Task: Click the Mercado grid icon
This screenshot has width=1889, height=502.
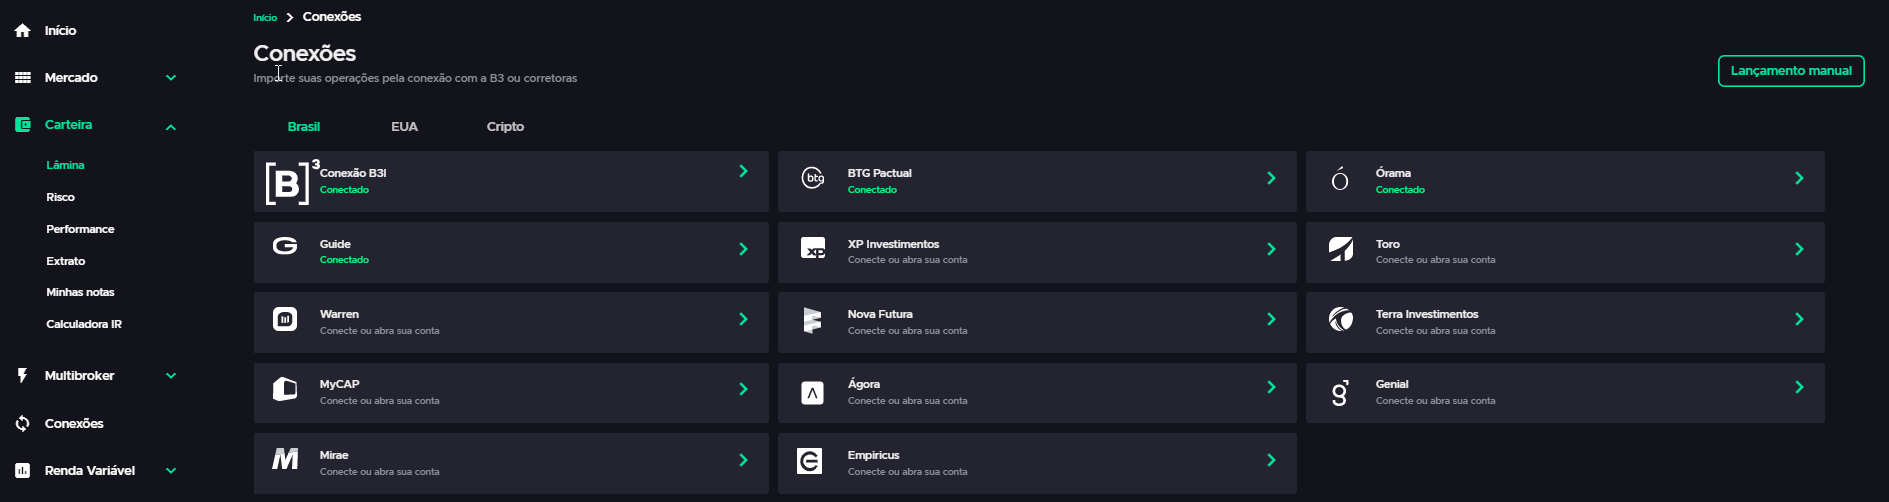Action: pos(22,78)
